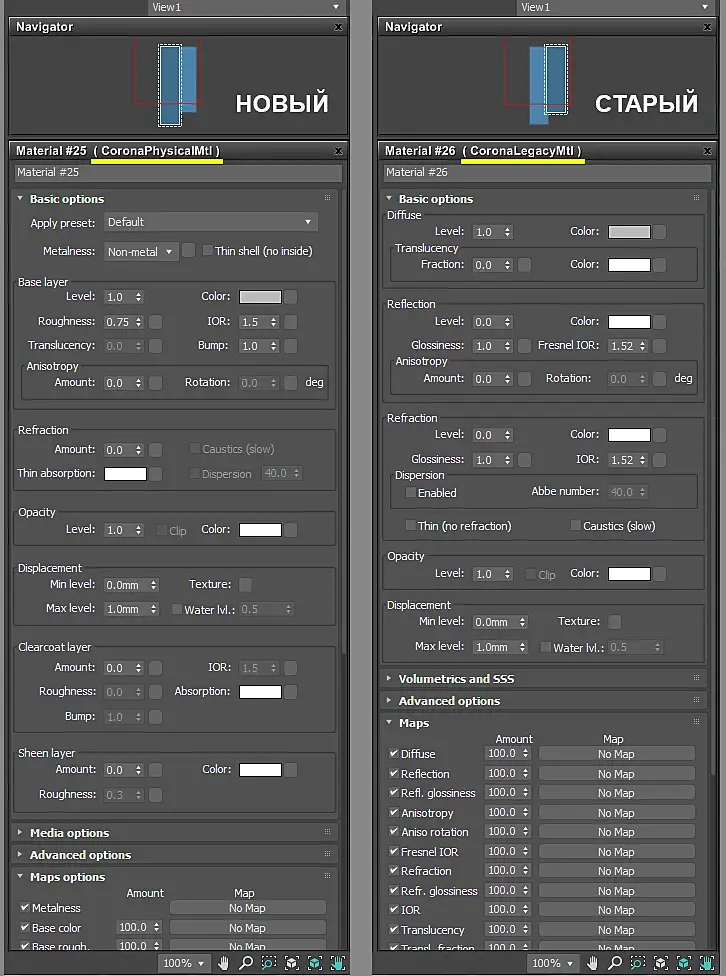Uncheck Metalness checkbox in Maps options
Screen dimensions: 726x976
coord(24,908)
